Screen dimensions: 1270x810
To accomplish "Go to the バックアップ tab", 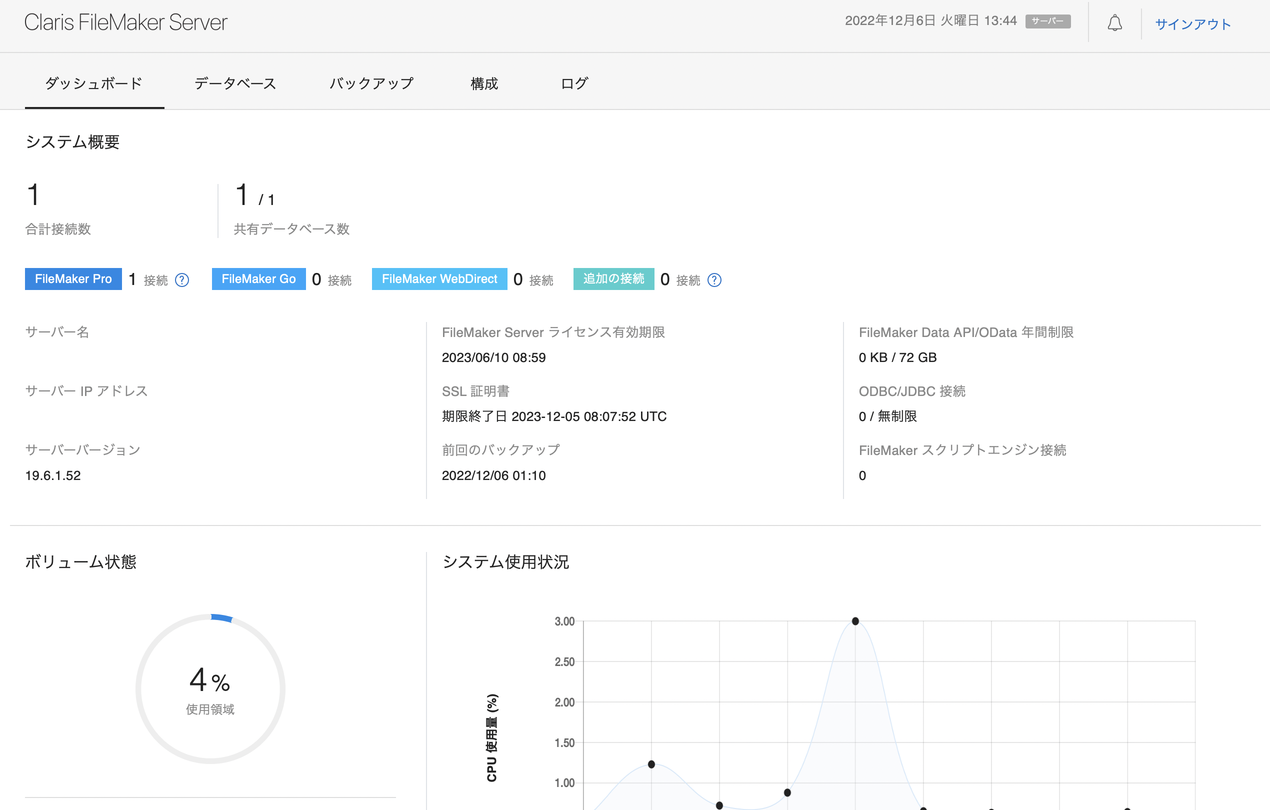I will pos(371,83).
